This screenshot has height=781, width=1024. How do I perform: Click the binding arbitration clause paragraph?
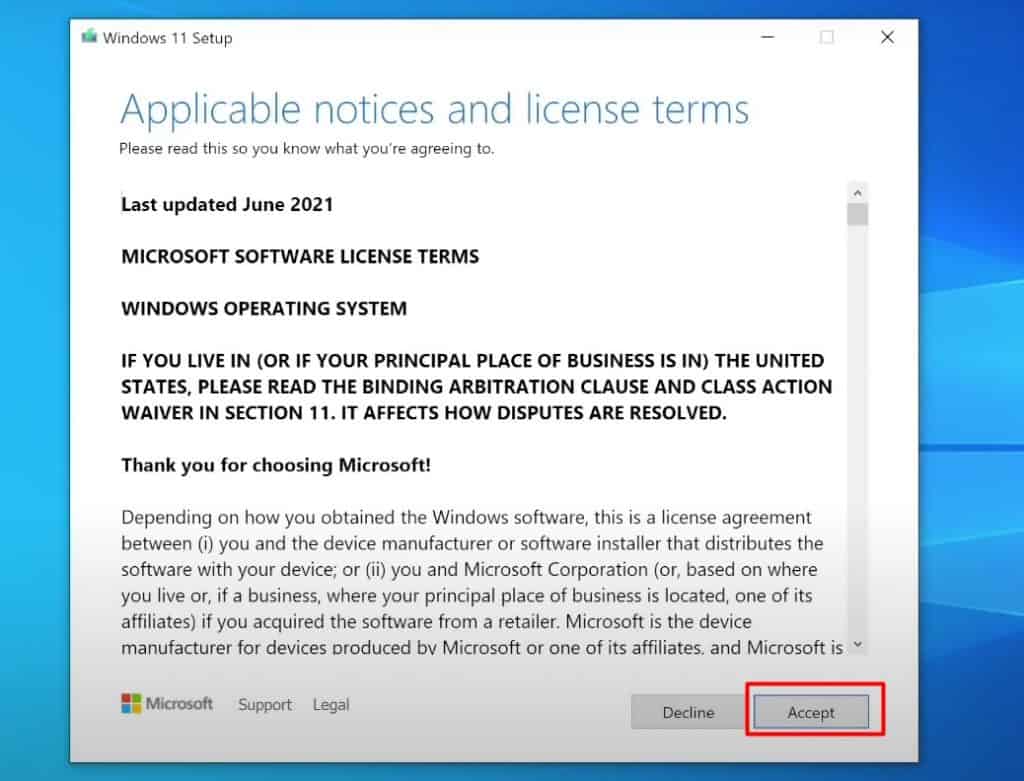[470, 386]
